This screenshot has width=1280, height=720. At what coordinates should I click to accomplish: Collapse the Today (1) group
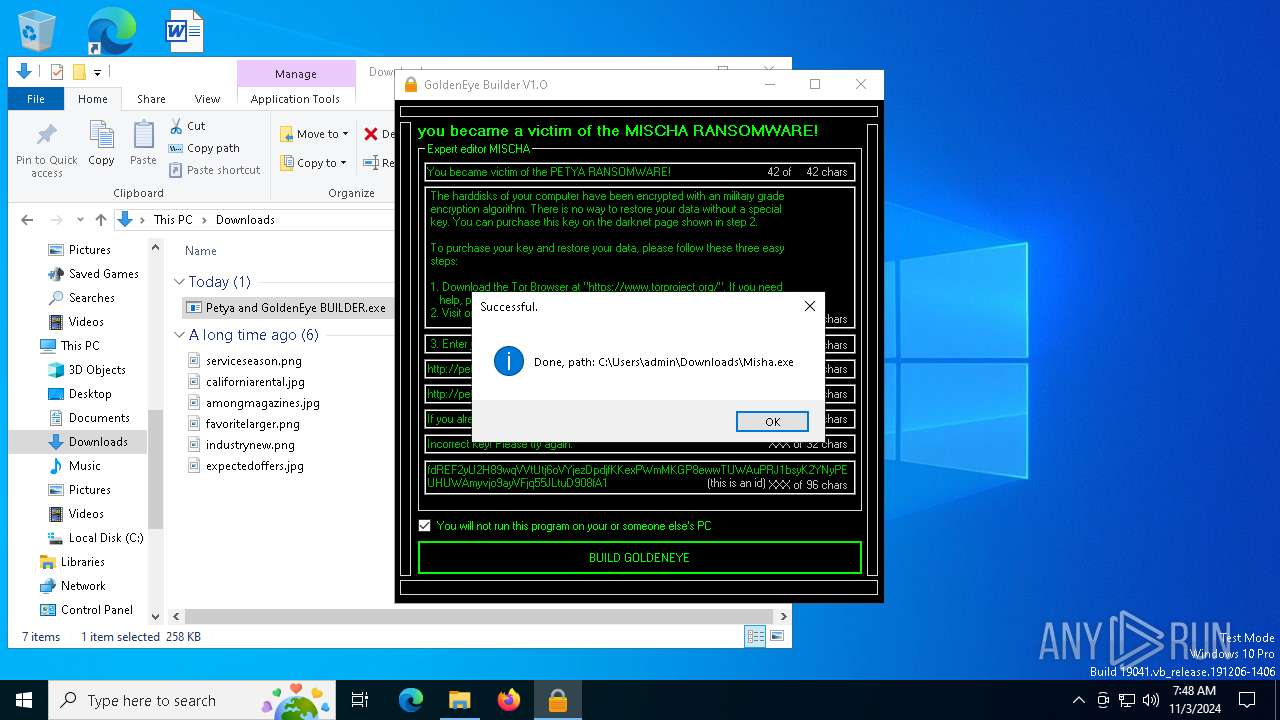180,282
